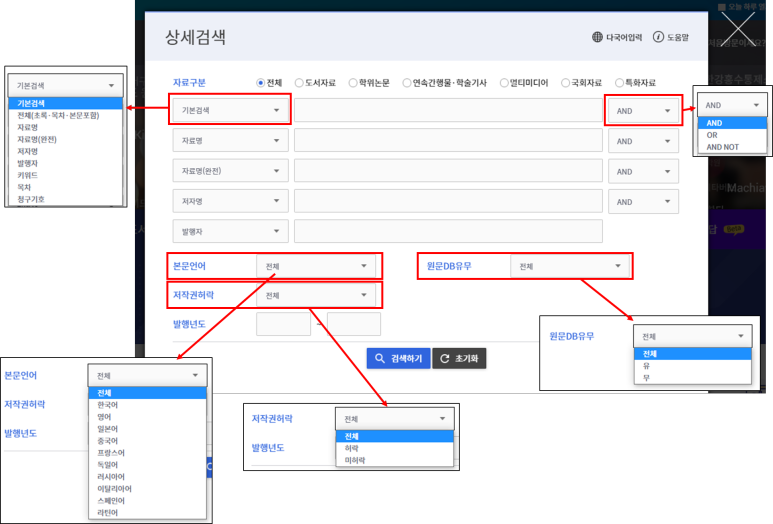Screen dimensions: 773x524
Task: Click the 발행년도 end year field
Action: coord(354,324)
